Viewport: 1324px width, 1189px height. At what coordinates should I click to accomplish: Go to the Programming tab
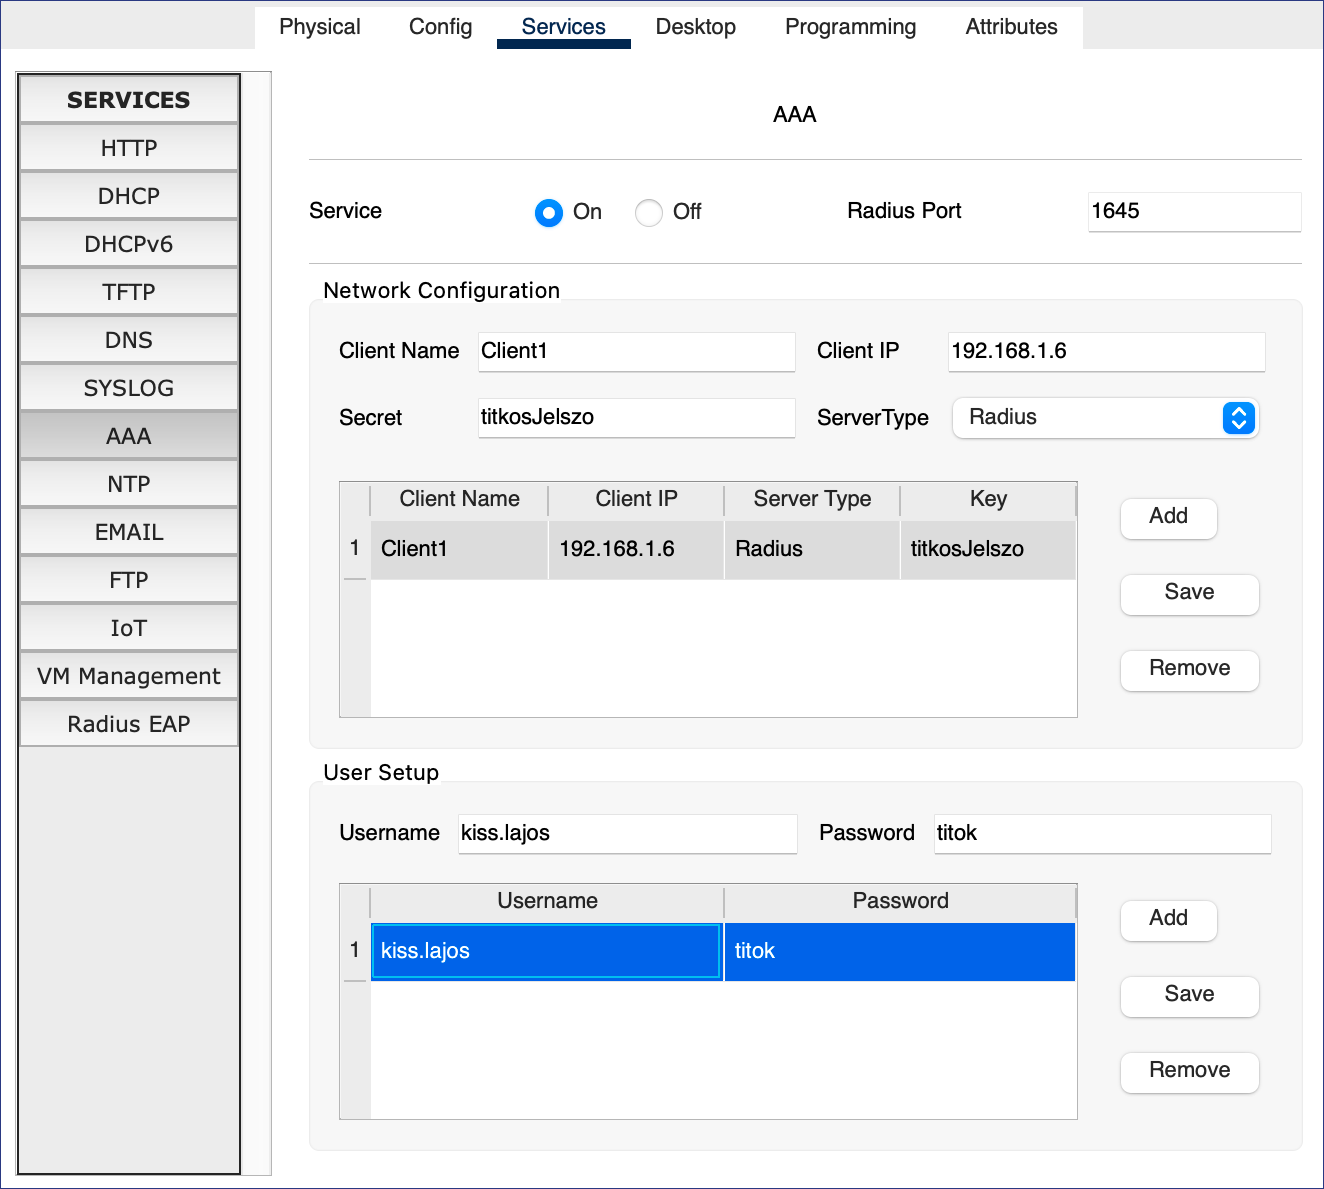851,27
